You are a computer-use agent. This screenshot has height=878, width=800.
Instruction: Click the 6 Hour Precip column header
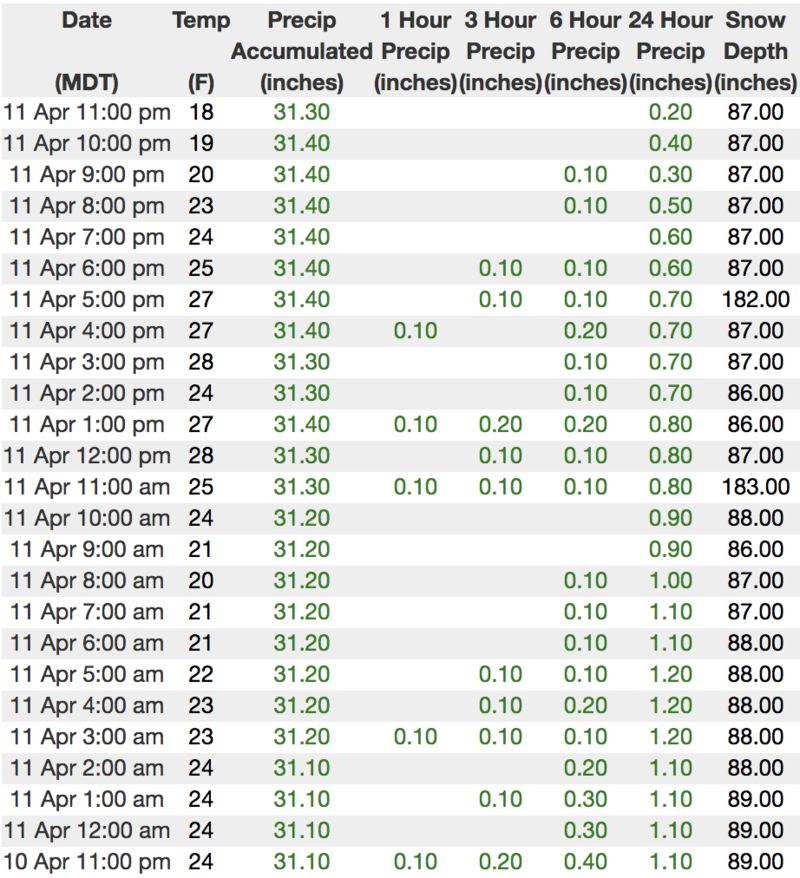tap(585, 50)
